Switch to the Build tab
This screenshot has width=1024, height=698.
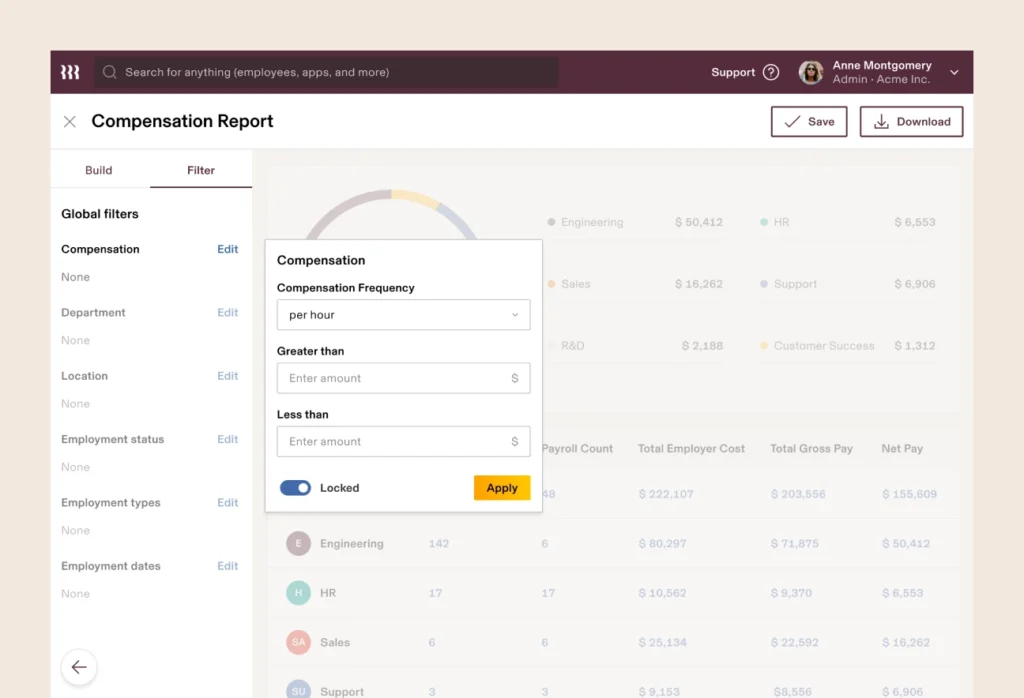click(x=99, y=170)
